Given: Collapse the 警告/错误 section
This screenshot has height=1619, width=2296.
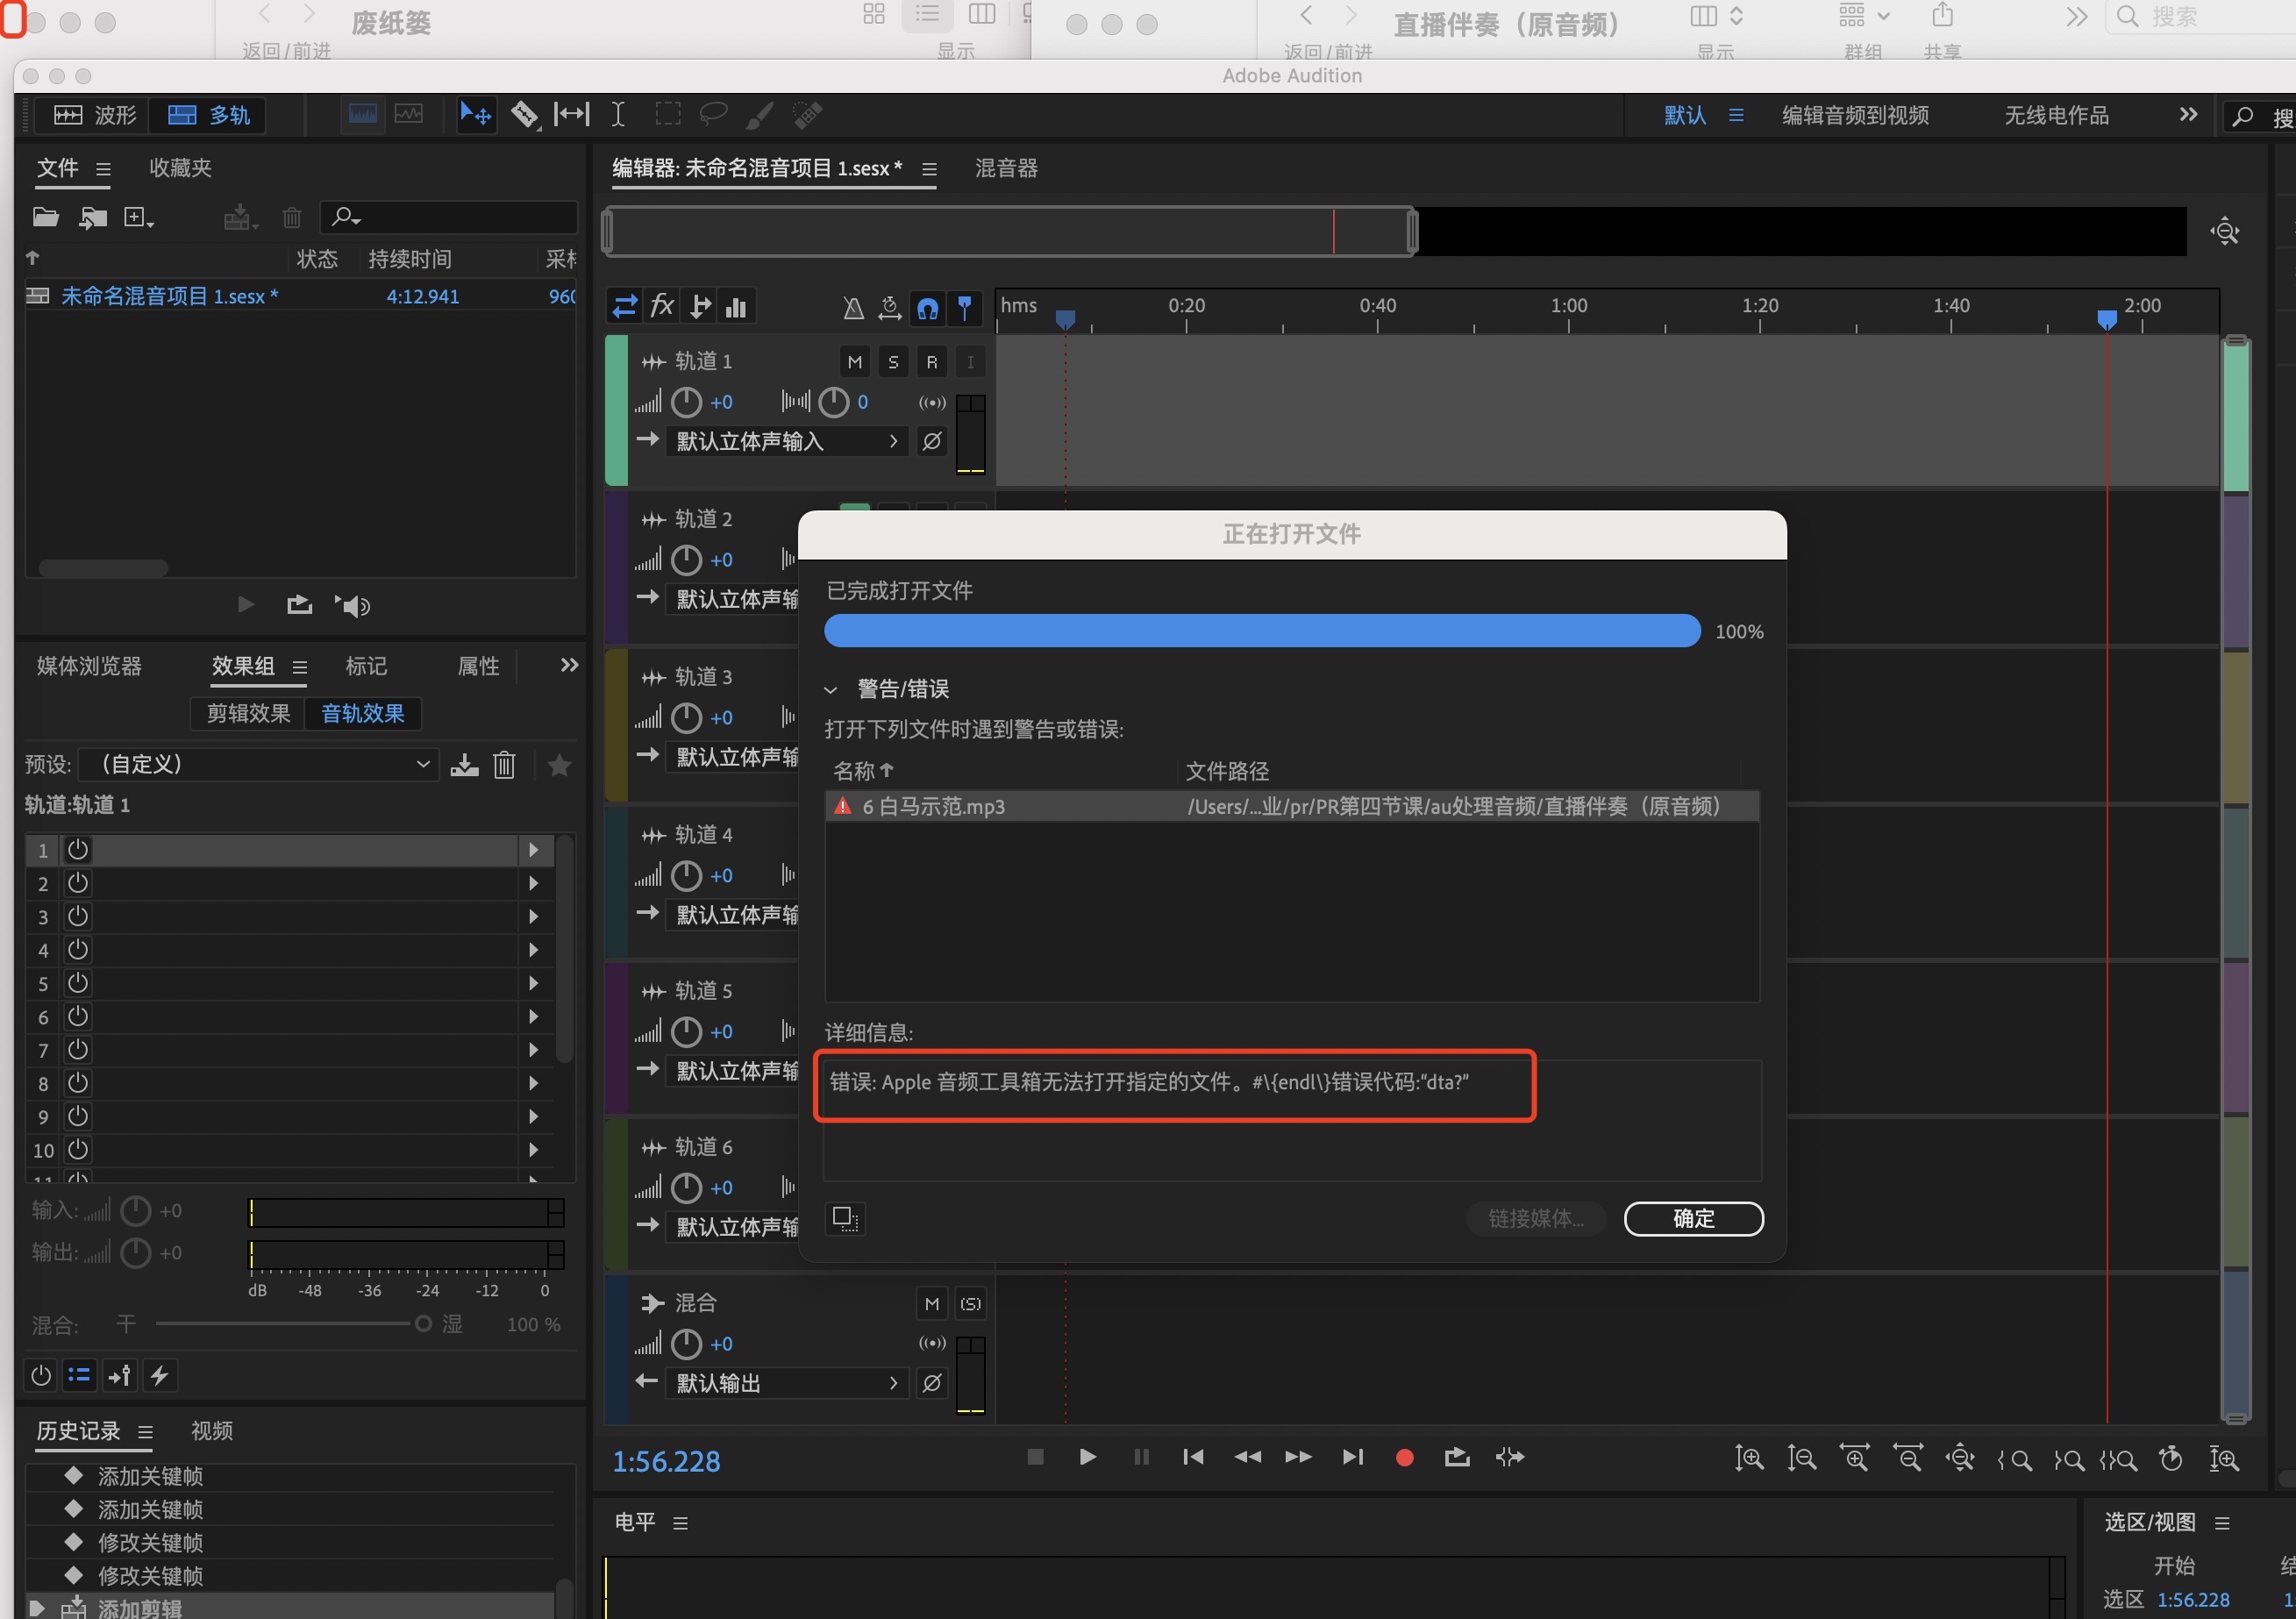Looking at the screenshot, I should (831, 690).
